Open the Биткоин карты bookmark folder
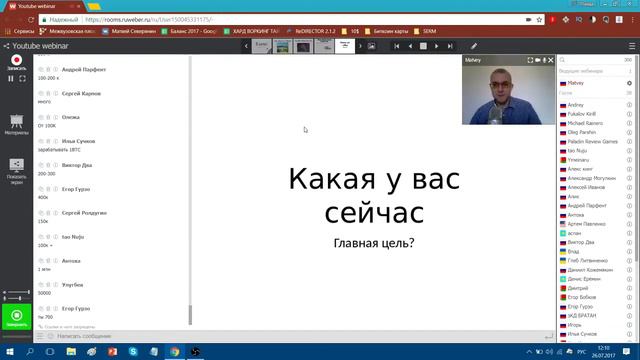This screenshot has width=640, height=360. tap(387, 31)
